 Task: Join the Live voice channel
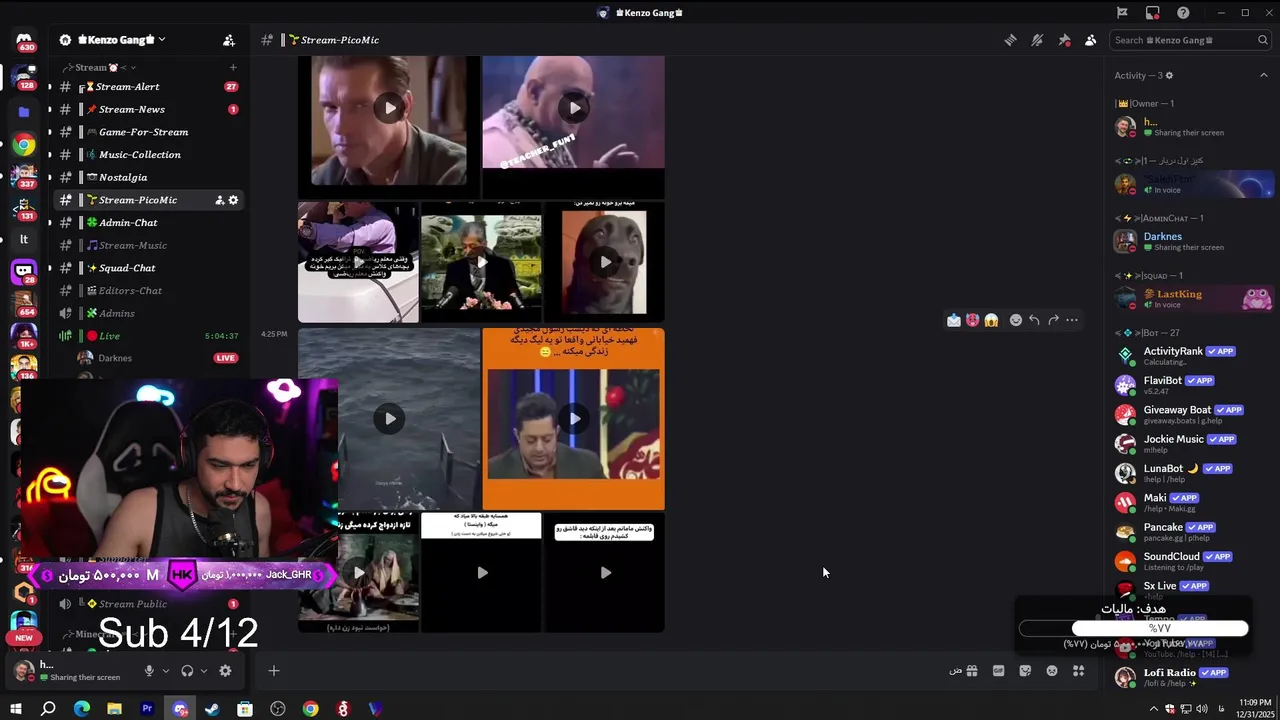[x=148, y=336]
